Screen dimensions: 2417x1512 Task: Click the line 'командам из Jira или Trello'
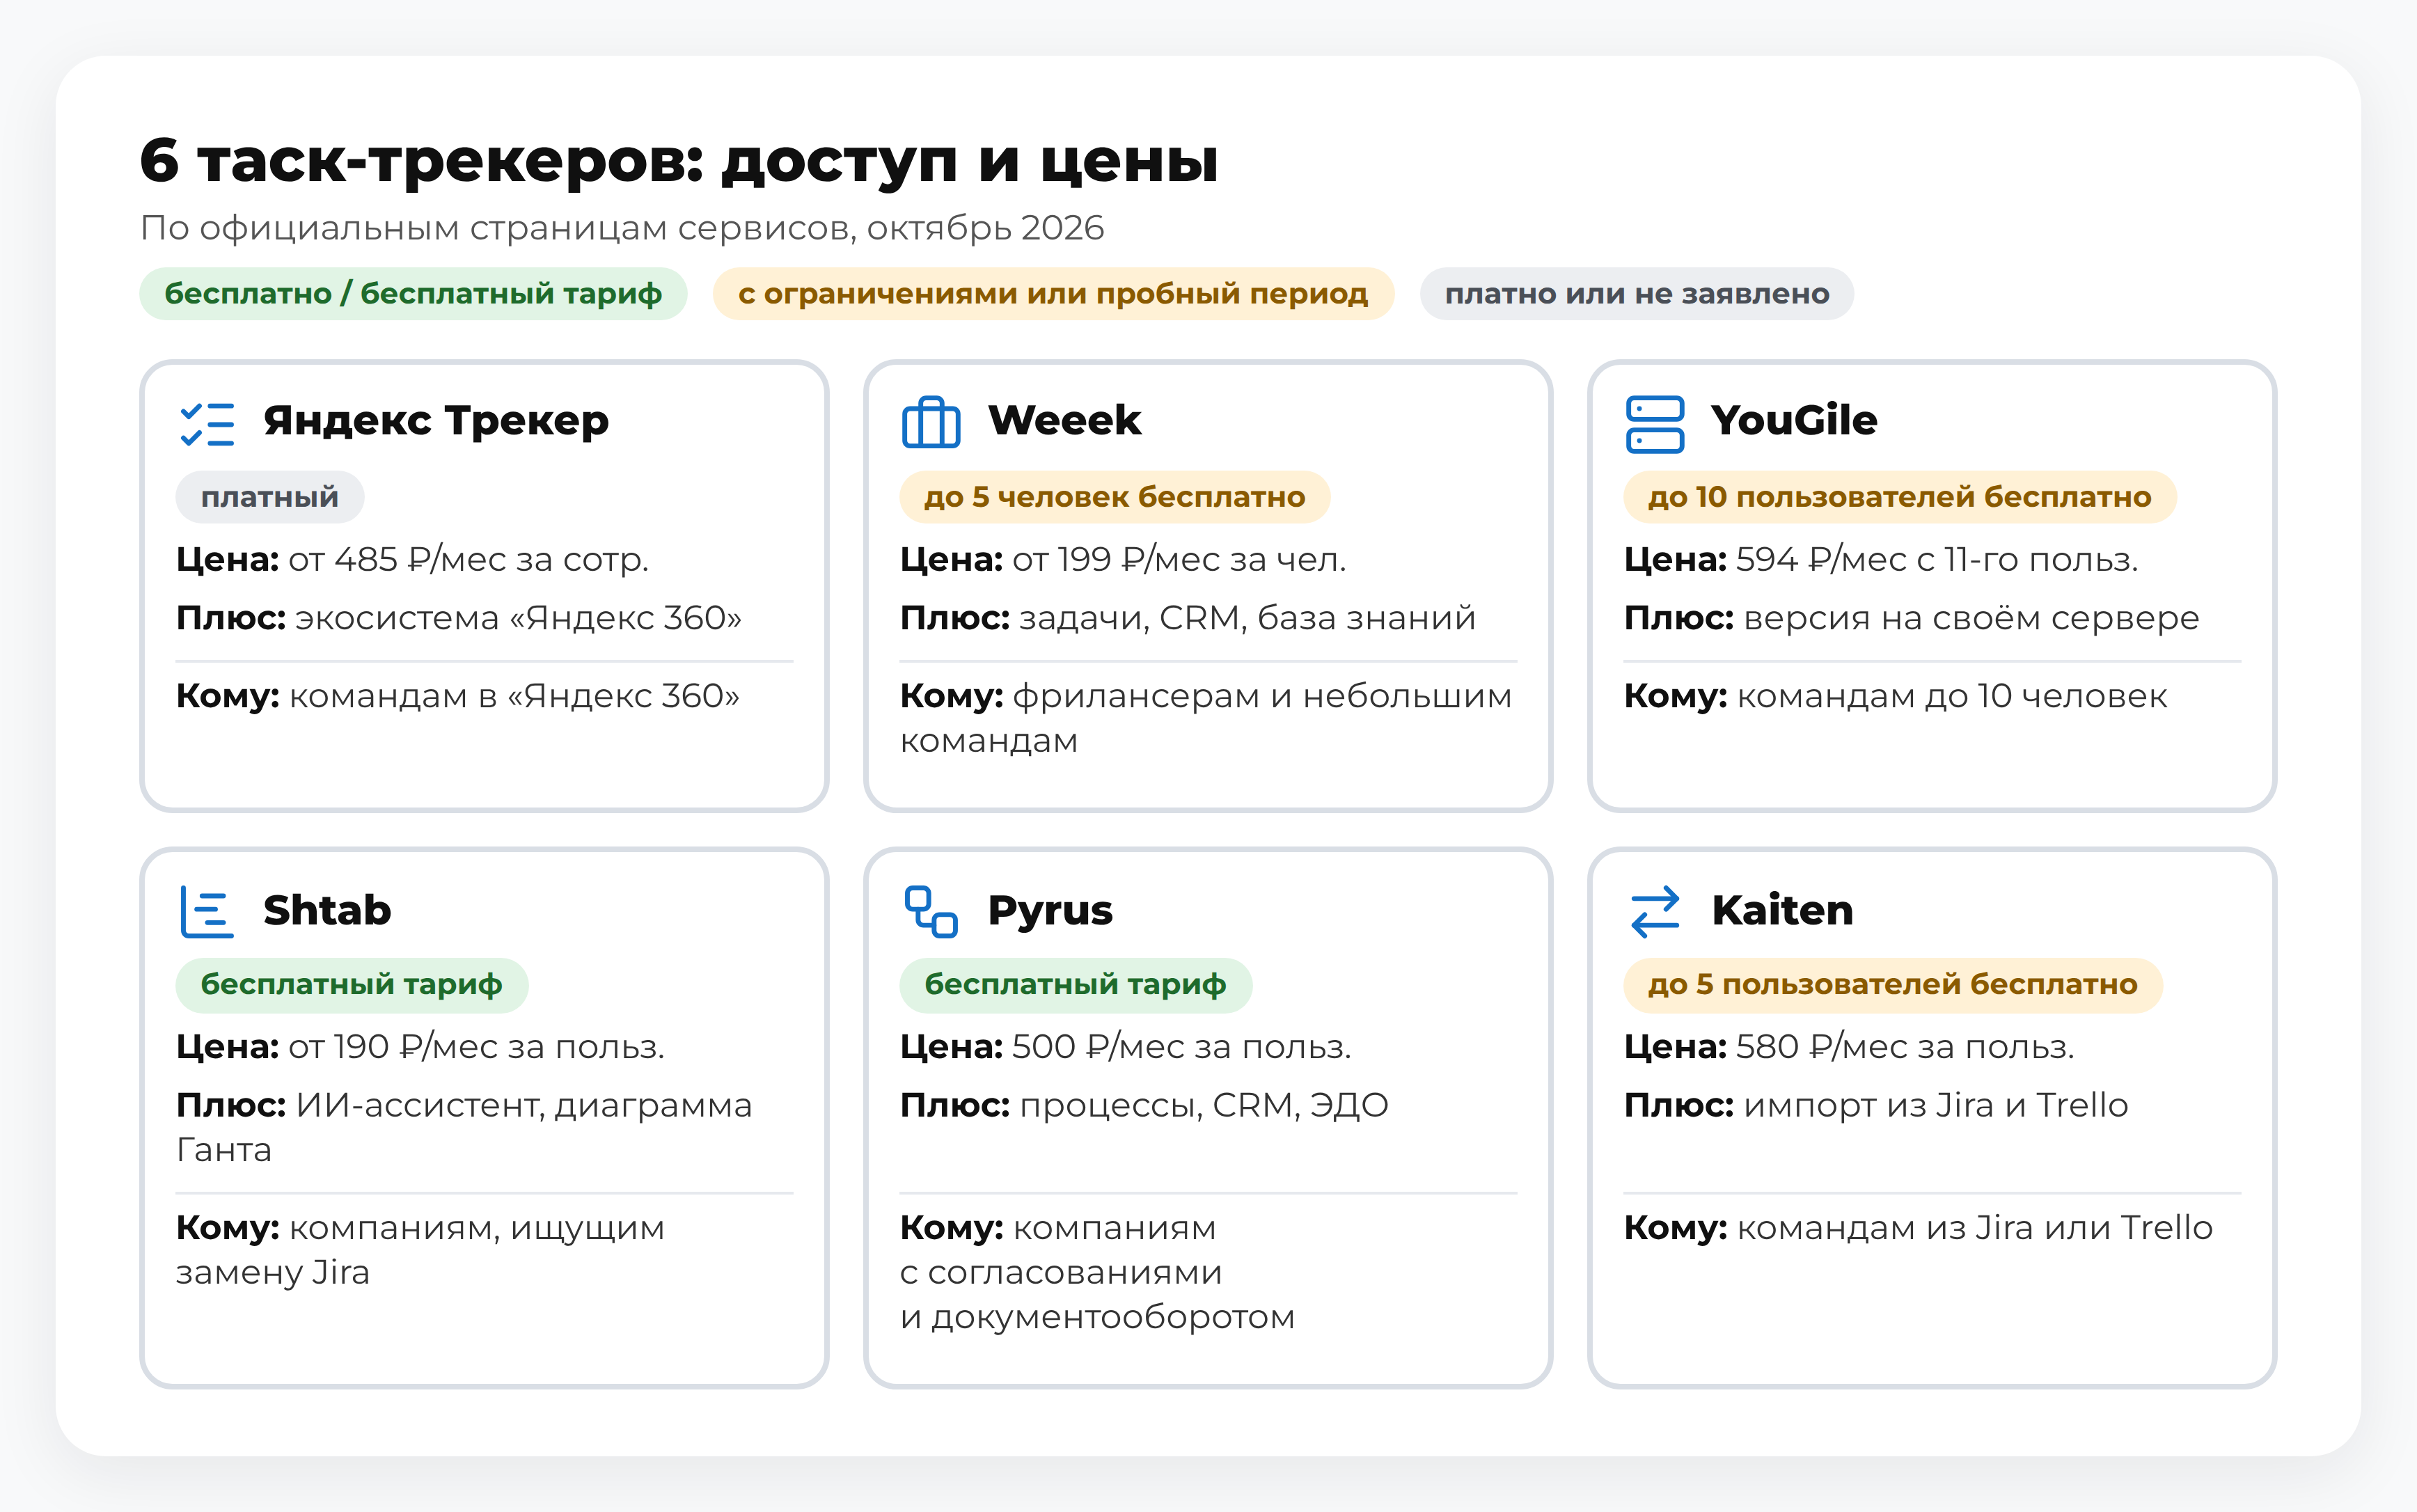coord(1975,1228)
